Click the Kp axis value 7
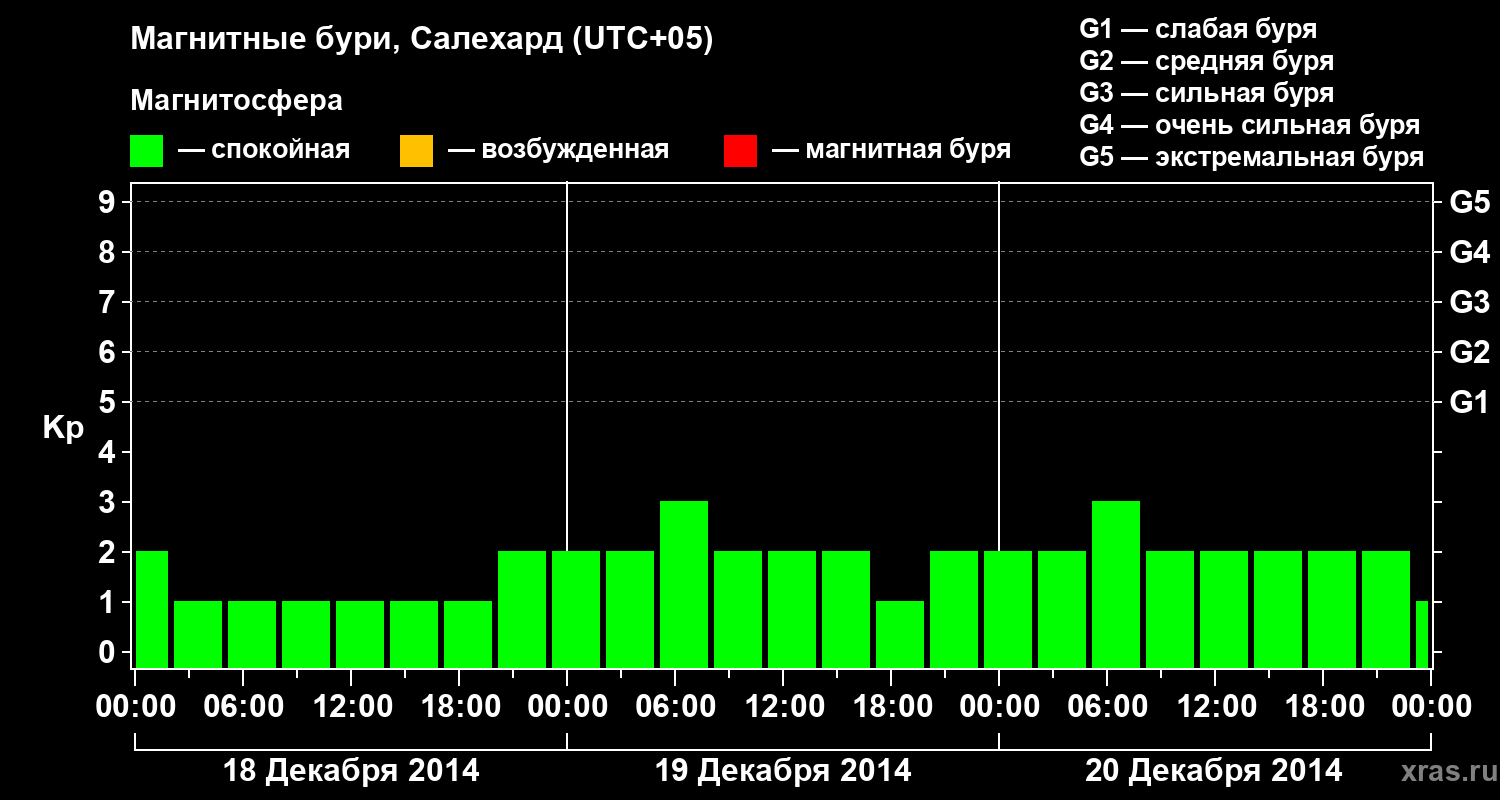 [x=109, y=302]
